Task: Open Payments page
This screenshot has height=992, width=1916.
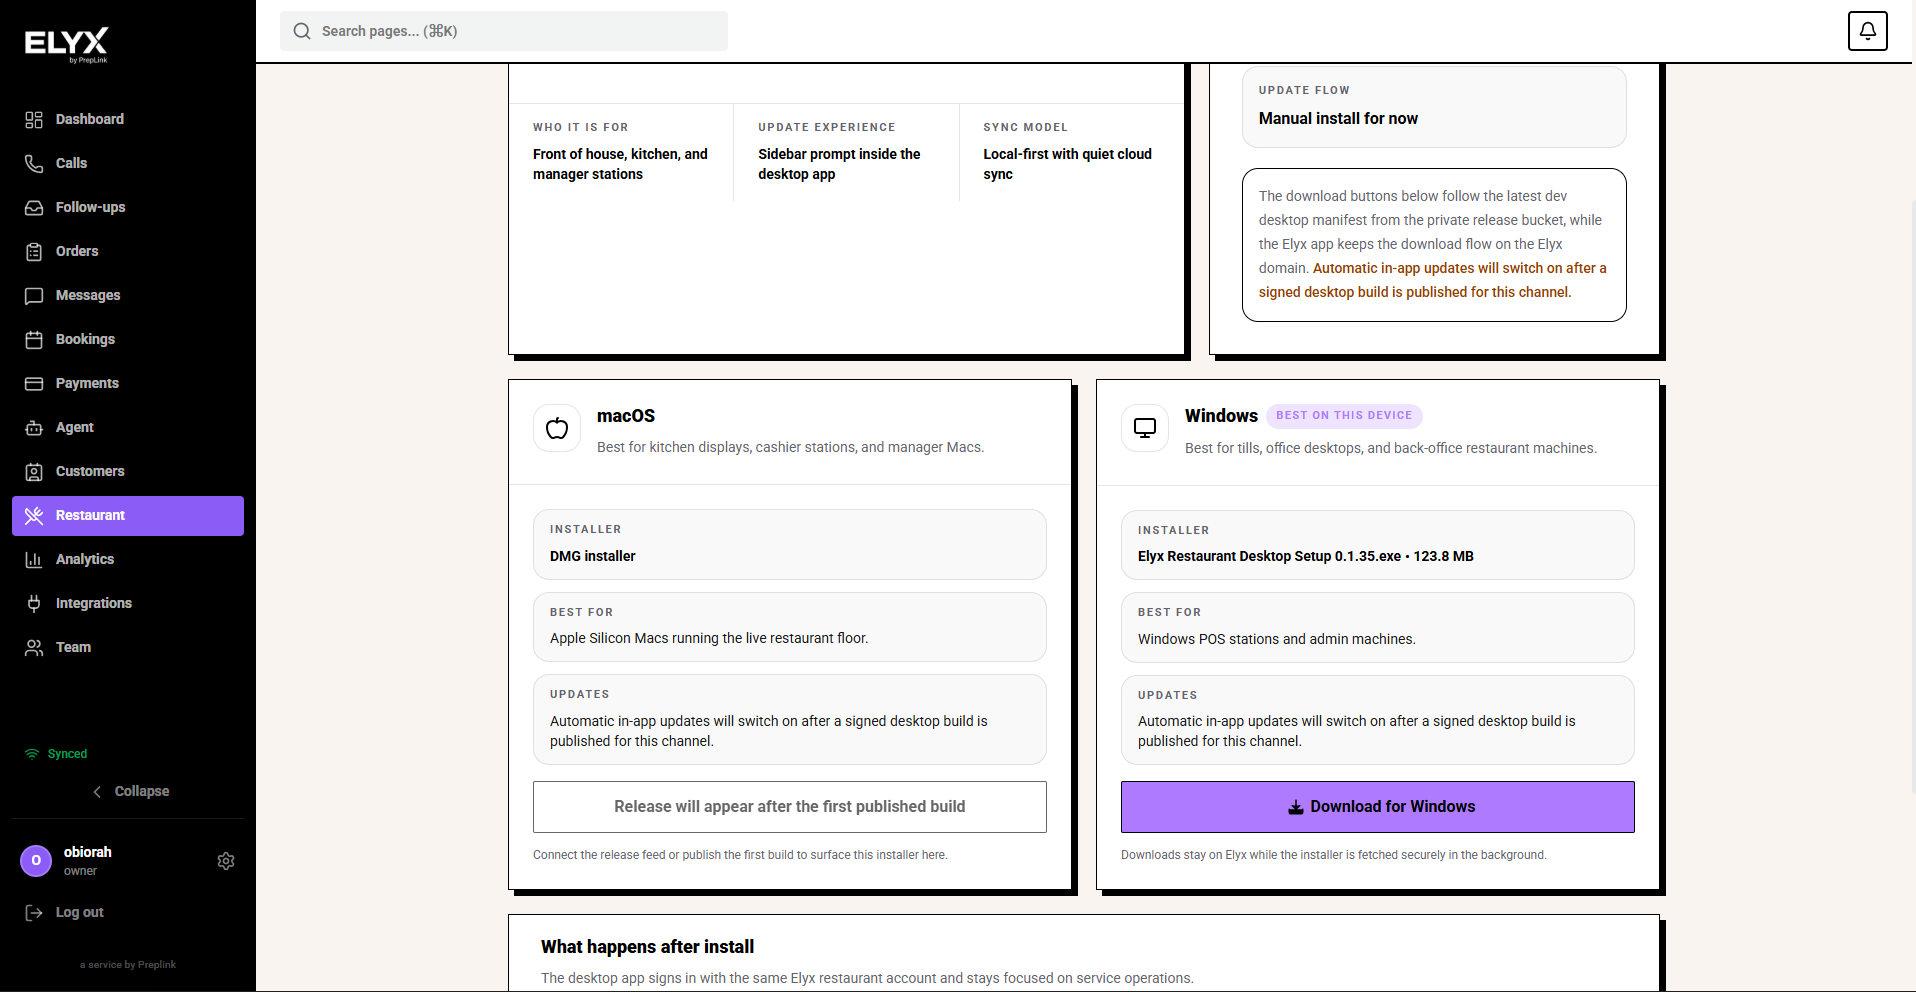Action: tap(128, 384)
